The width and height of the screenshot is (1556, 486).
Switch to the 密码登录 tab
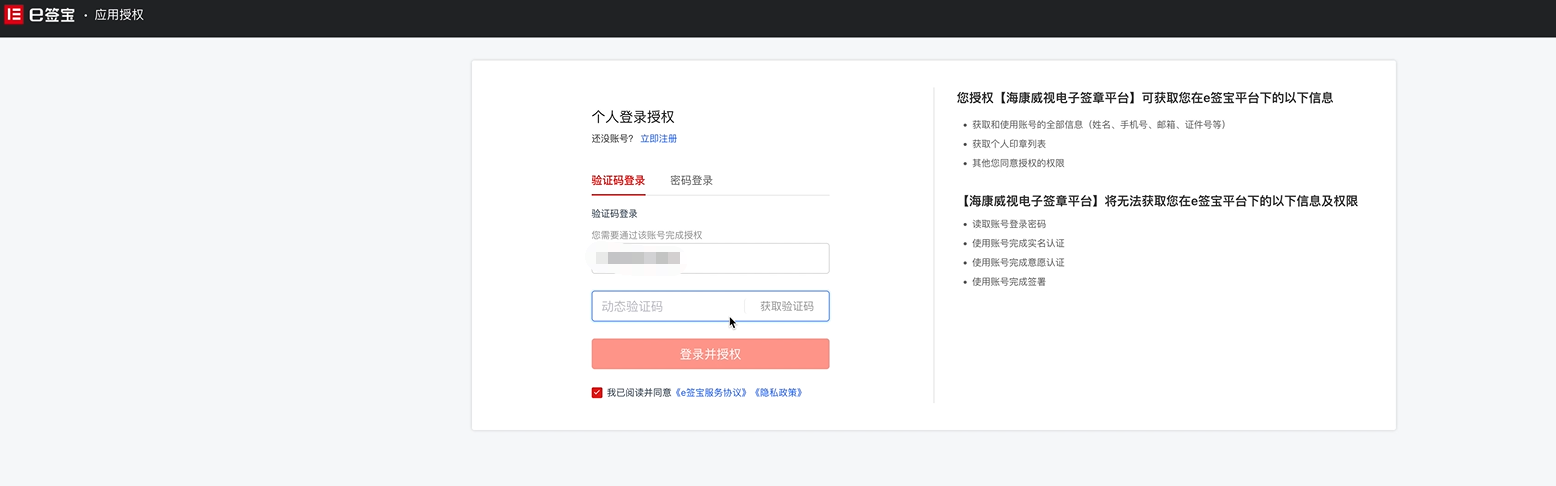click(691, 181)
